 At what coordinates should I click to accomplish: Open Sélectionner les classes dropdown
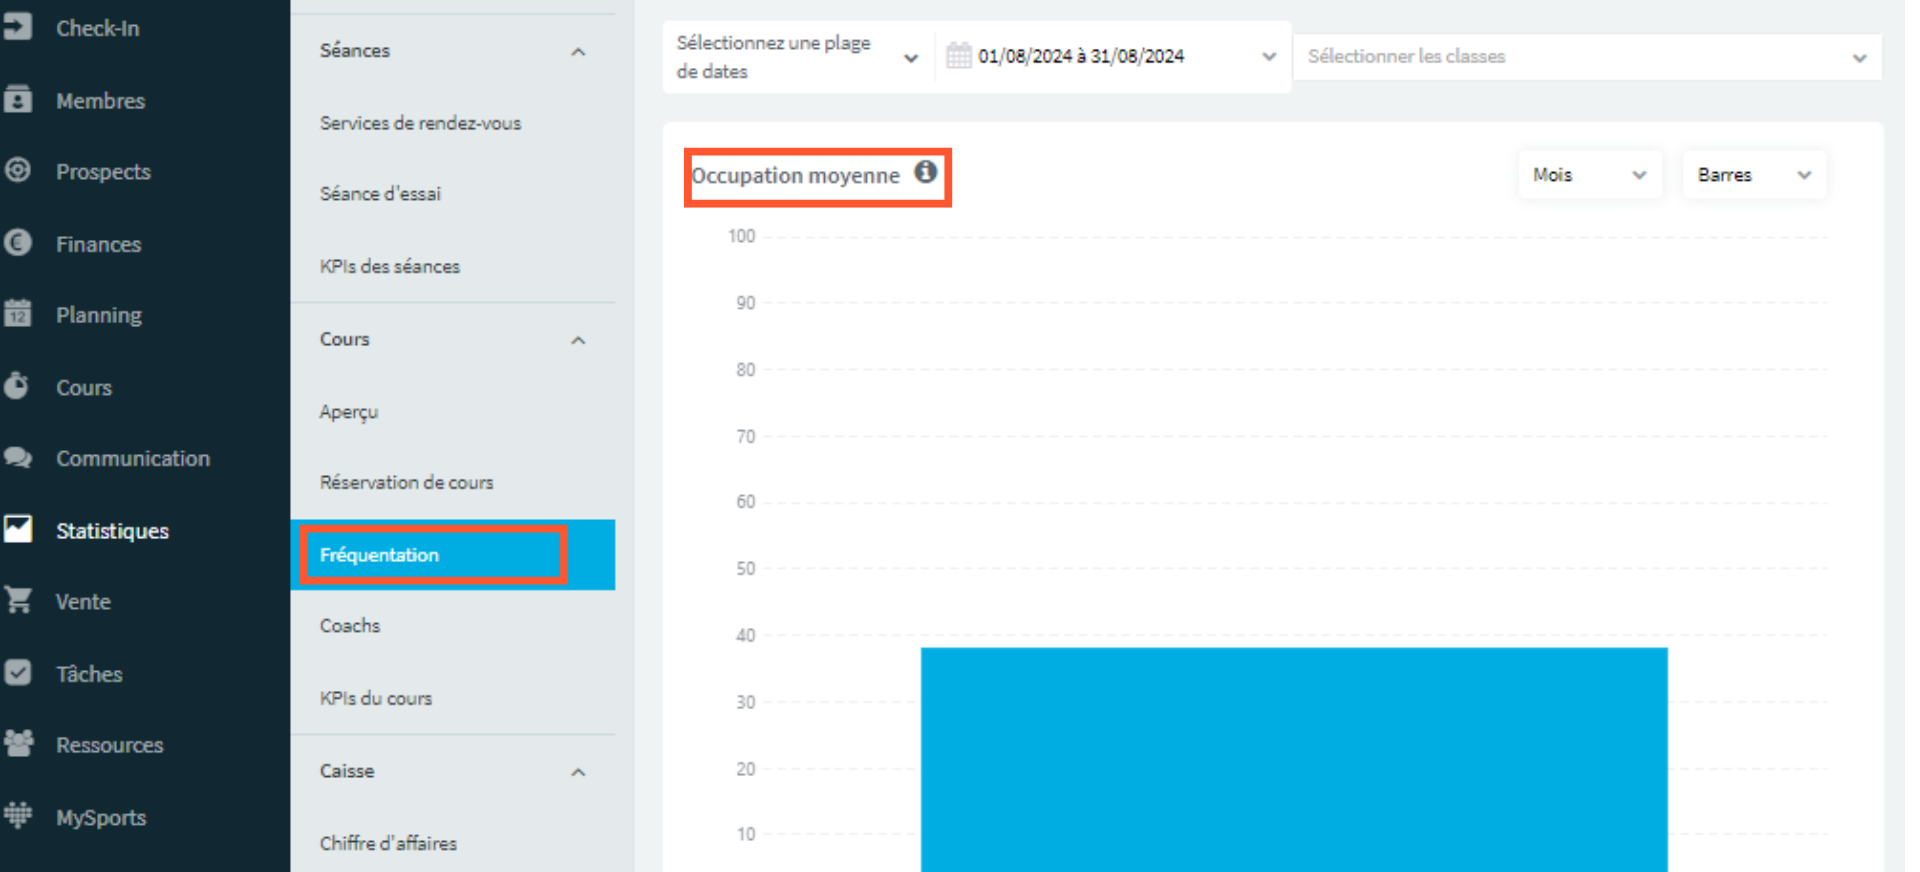coord(1587,57)
